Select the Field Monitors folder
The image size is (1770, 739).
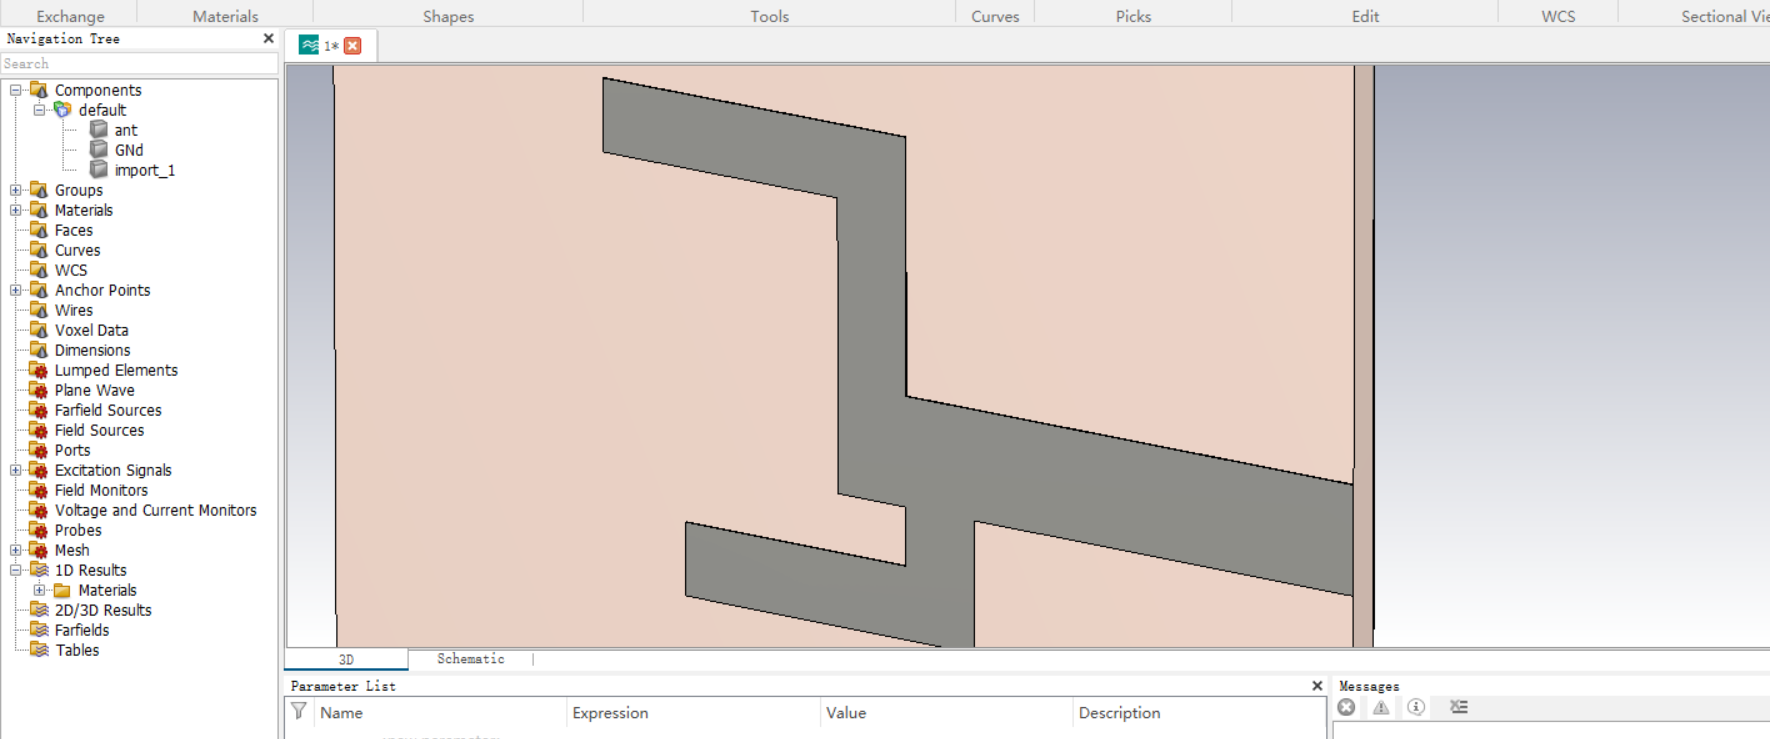pyautogui.click(x=101, y=490)
